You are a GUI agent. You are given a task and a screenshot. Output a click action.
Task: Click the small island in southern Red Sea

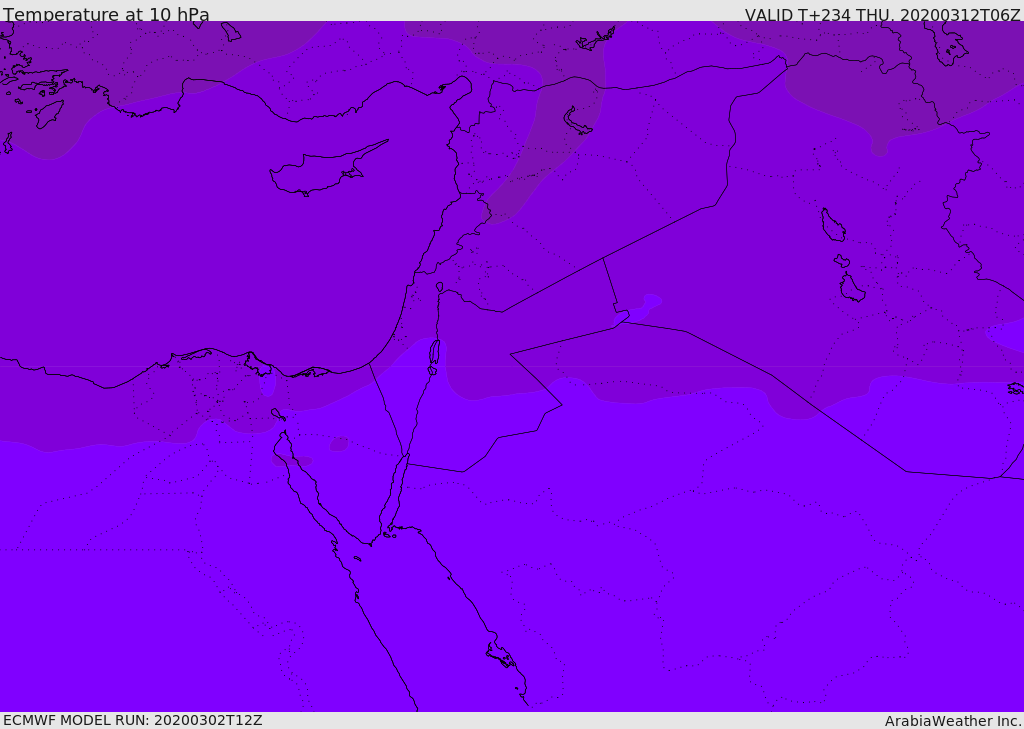tap(501, 656)
